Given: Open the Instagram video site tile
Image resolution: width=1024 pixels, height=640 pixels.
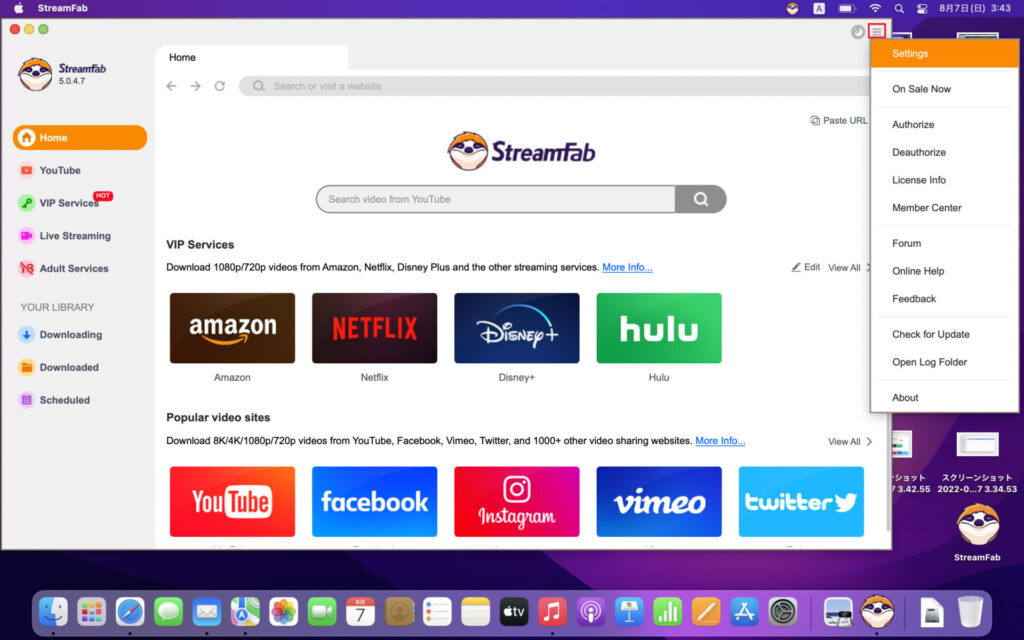Looking at the screenshot, I should pos(517,502).
